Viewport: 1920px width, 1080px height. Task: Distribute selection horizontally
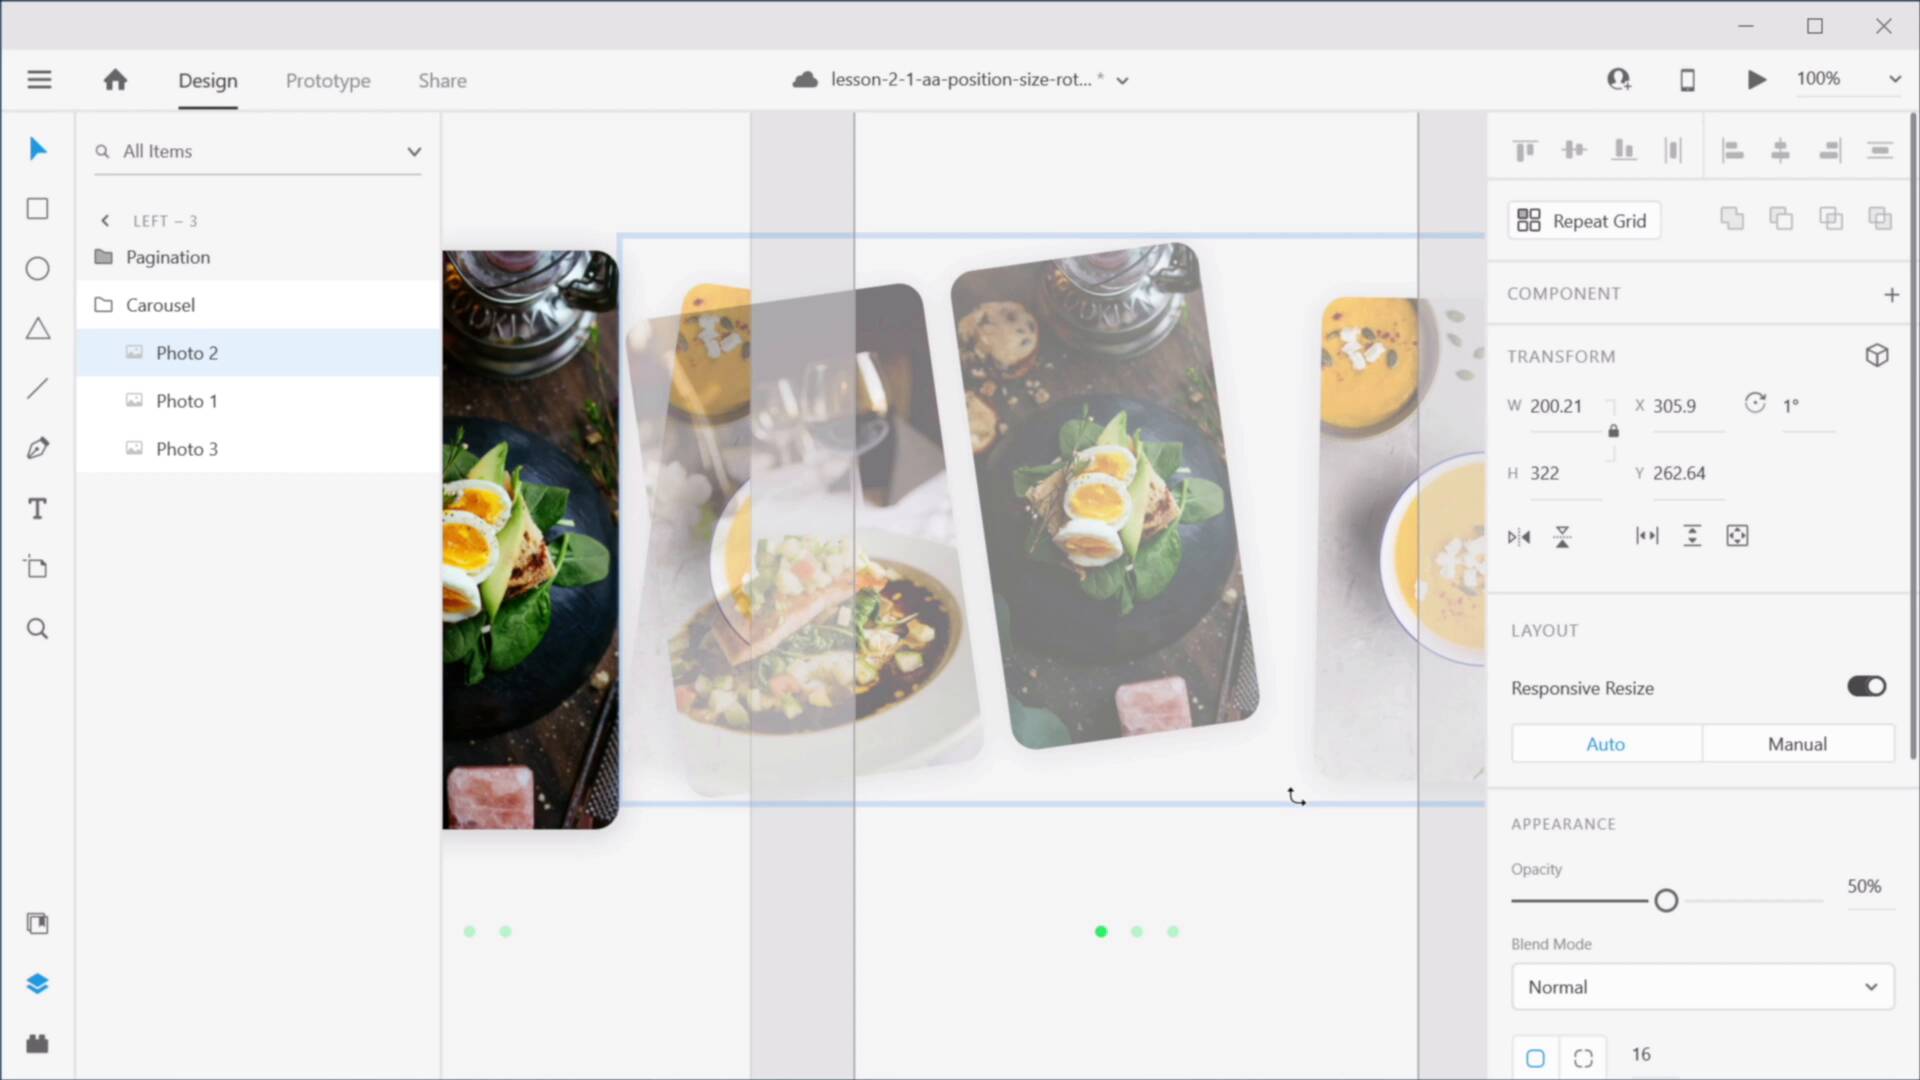coord(1673,150)
